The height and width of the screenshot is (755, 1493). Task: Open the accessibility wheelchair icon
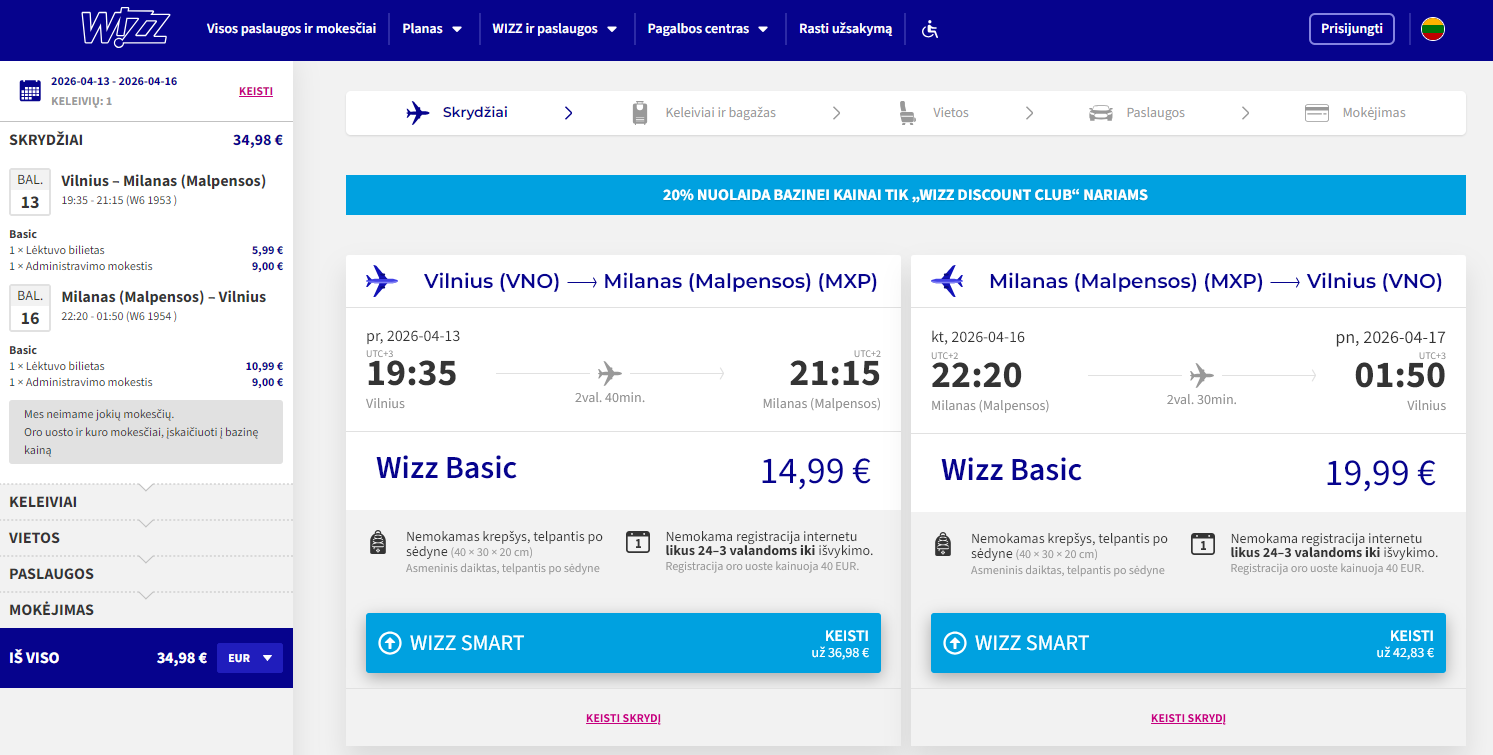(930, 29)
